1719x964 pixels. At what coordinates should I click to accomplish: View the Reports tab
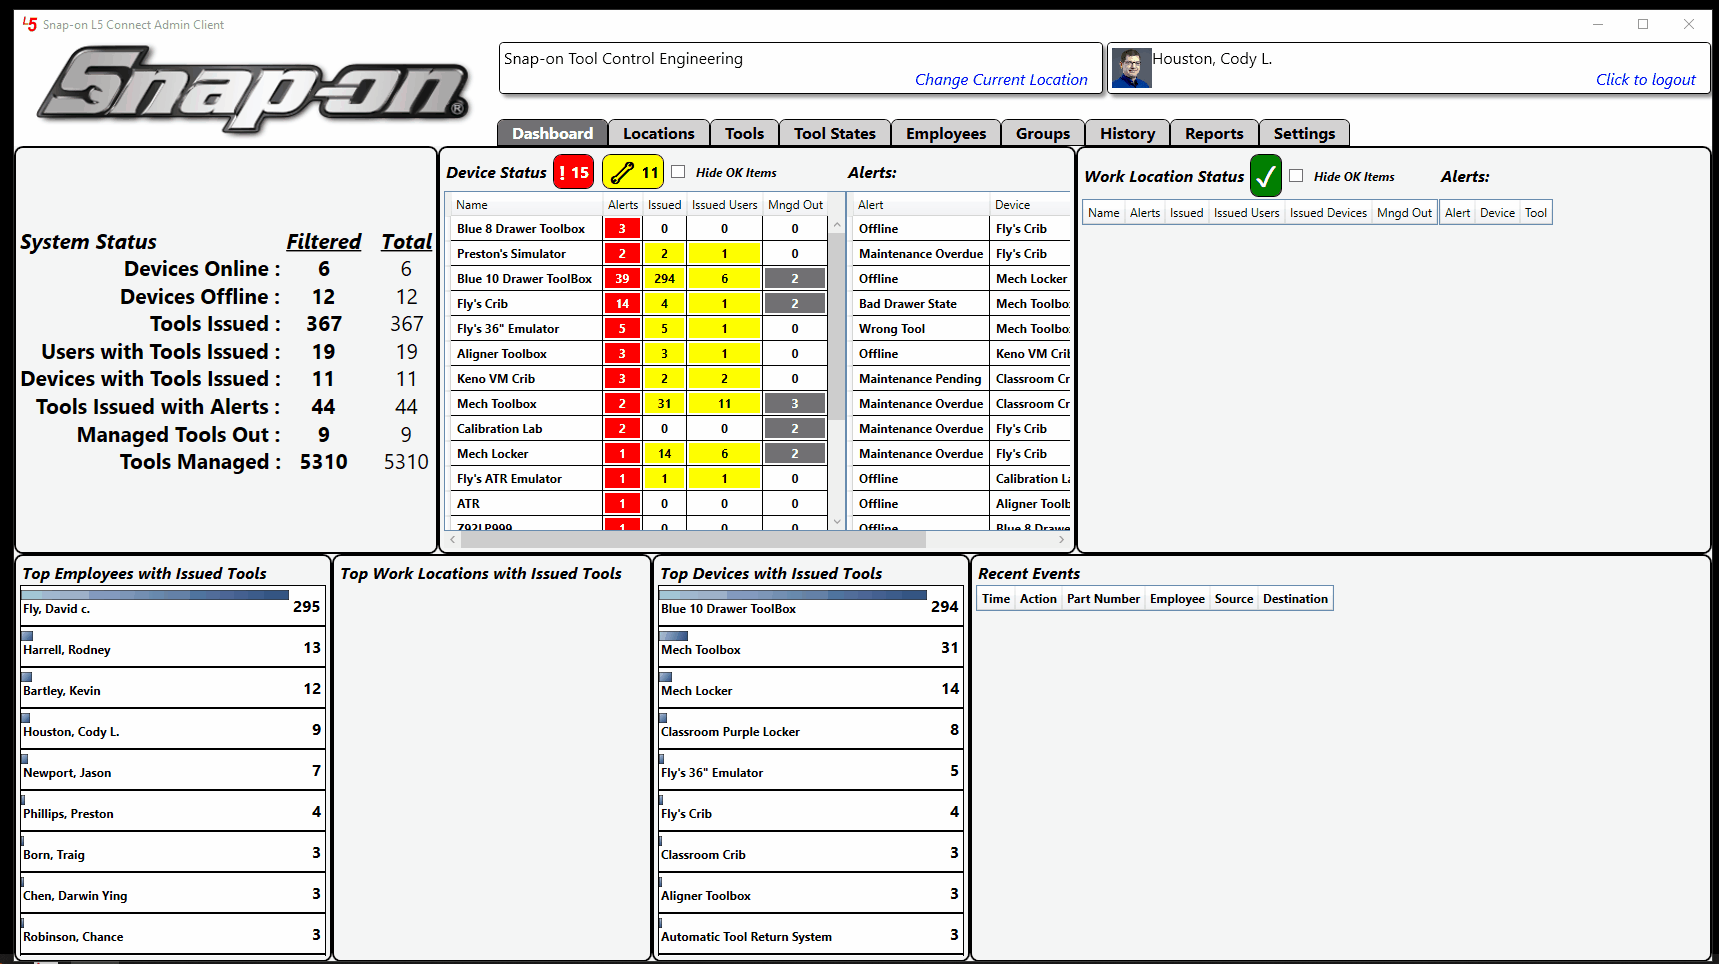pos(1214,133)
